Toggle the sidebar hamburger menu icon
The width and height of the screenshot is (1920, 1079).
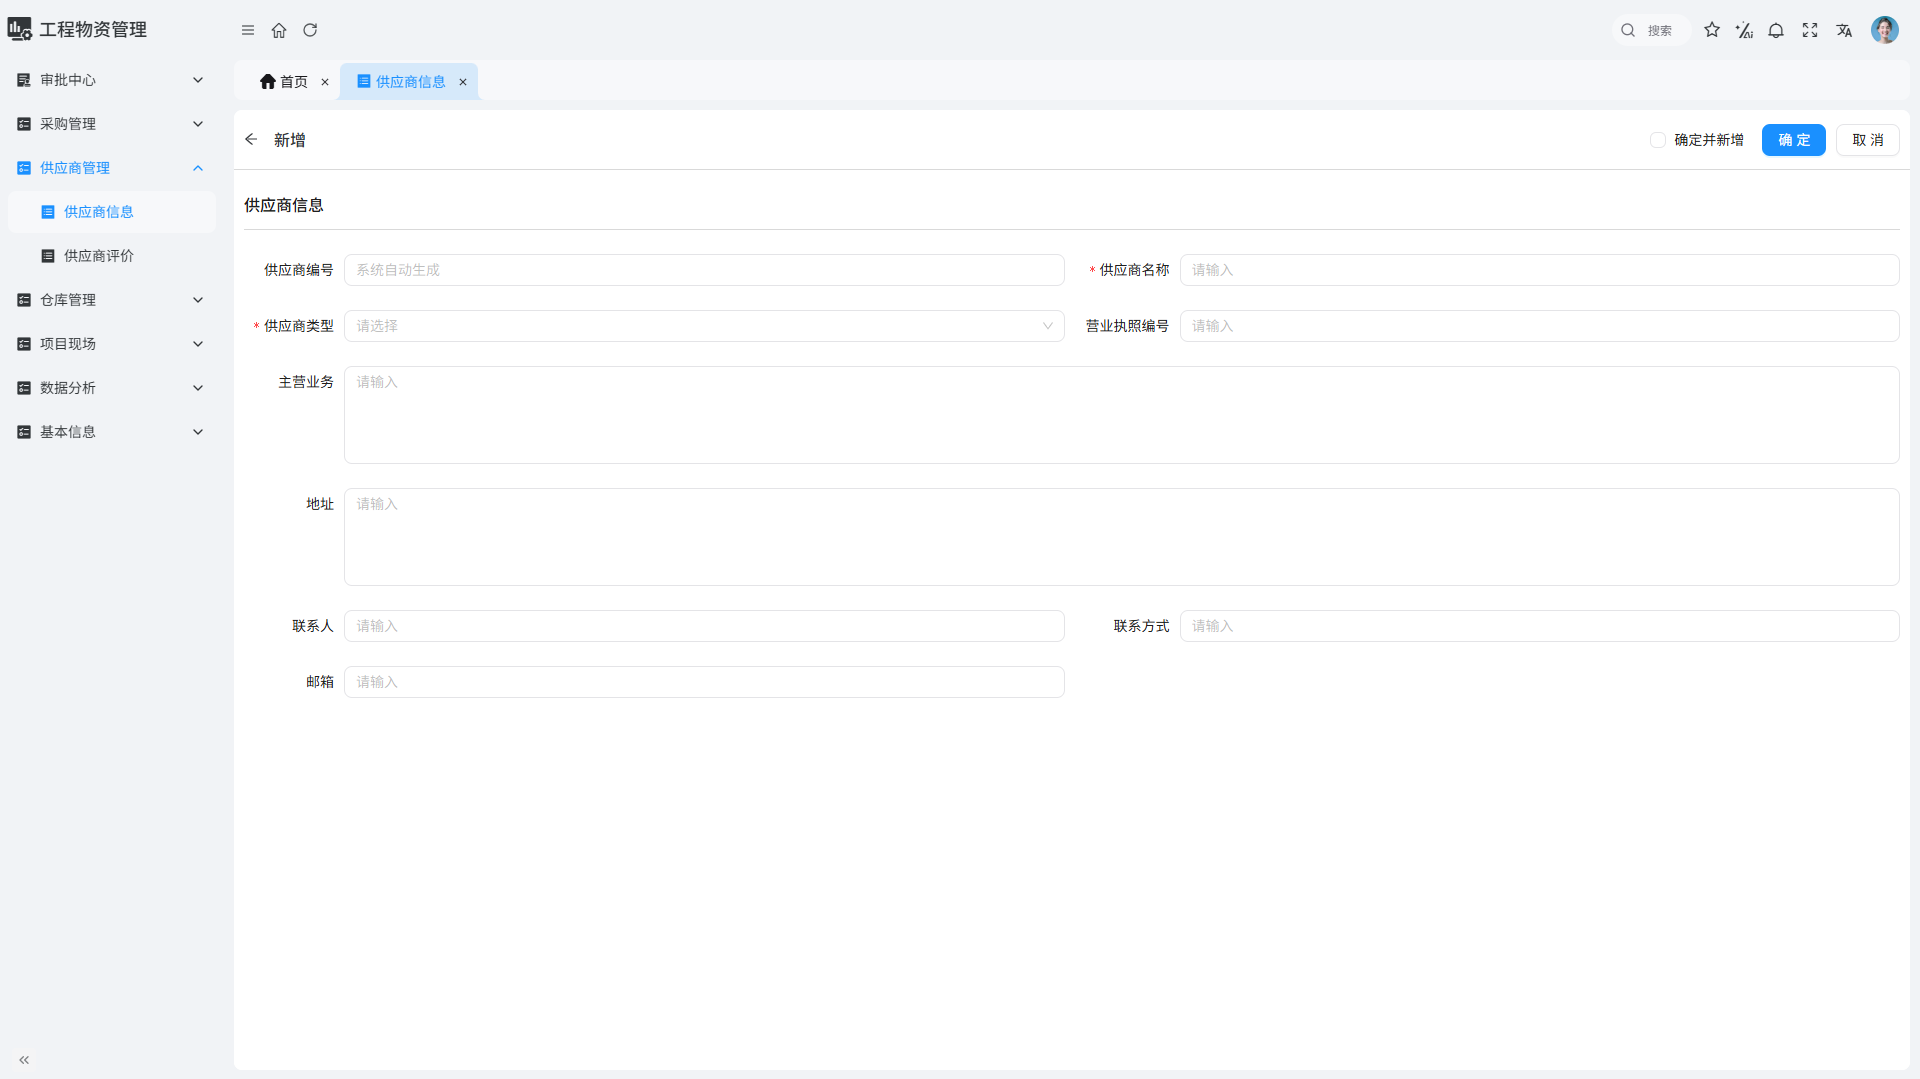click(248, 30)
